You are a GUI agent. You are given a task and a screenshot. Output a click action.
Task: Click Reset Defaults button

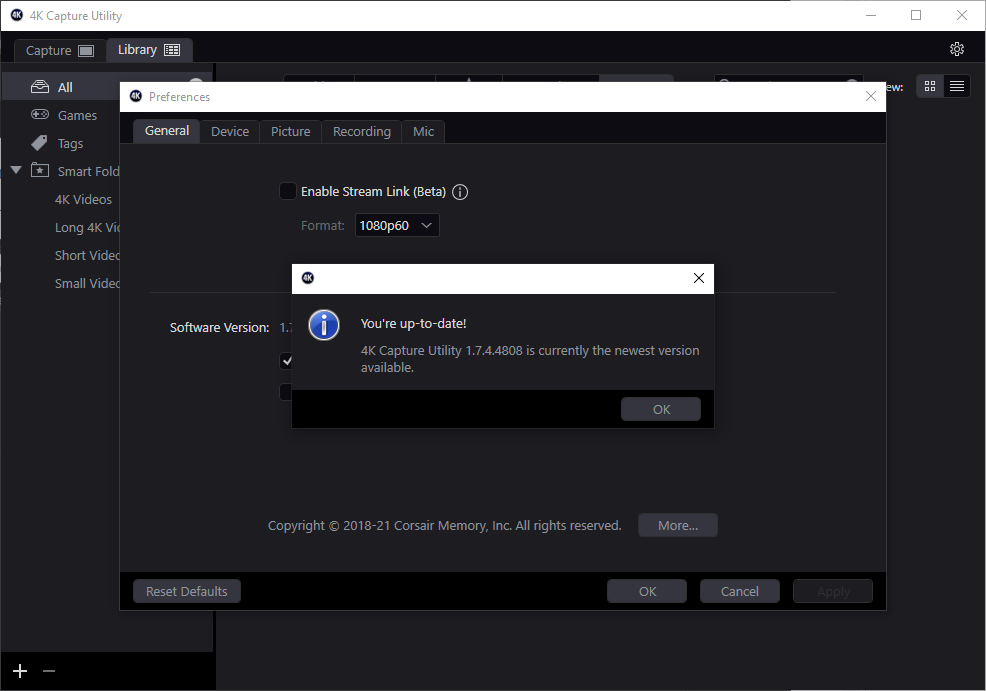pyautogui.click(x=187, y=591)
